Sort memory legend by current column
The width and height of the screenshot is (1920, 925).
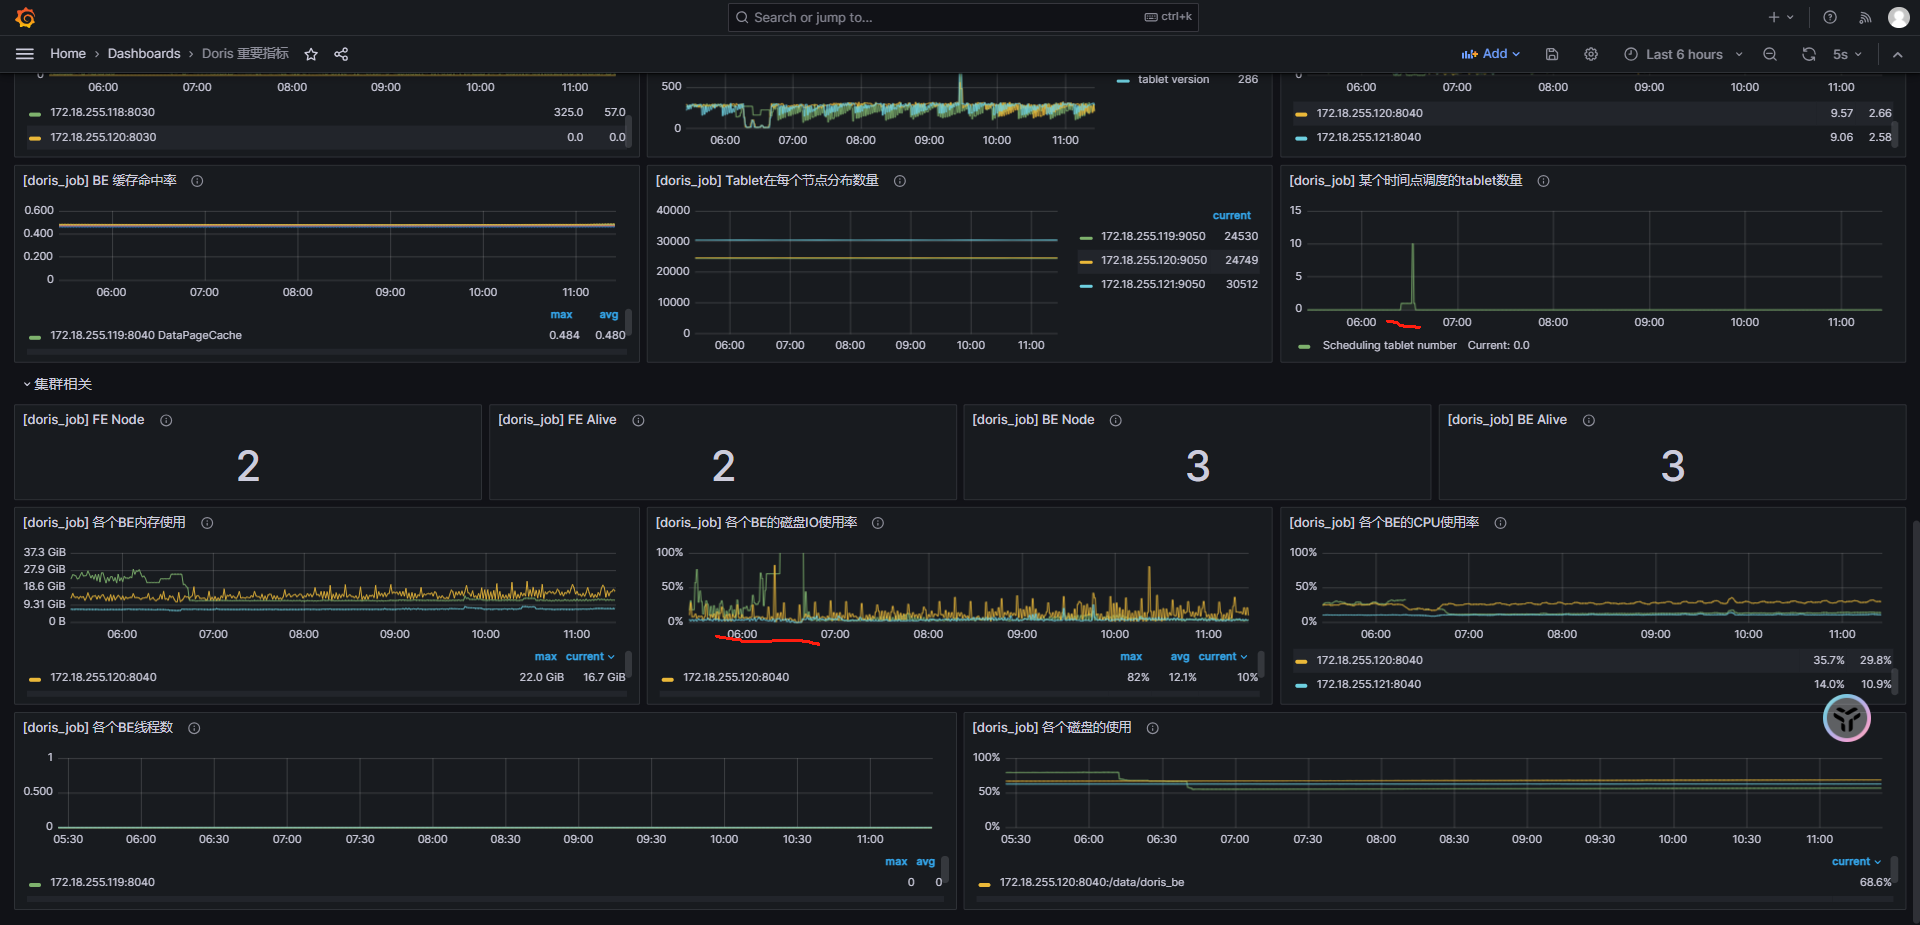coord(590,657)
